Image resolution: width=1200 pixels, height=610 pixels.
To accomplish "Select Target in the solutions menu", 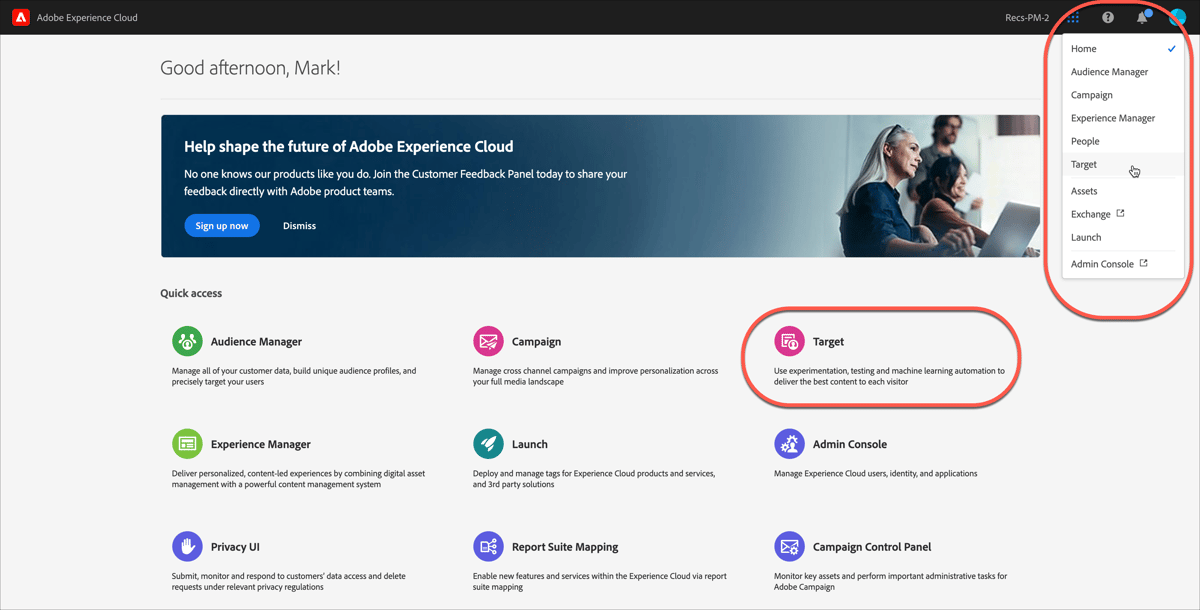I will tap(1084, 164).
